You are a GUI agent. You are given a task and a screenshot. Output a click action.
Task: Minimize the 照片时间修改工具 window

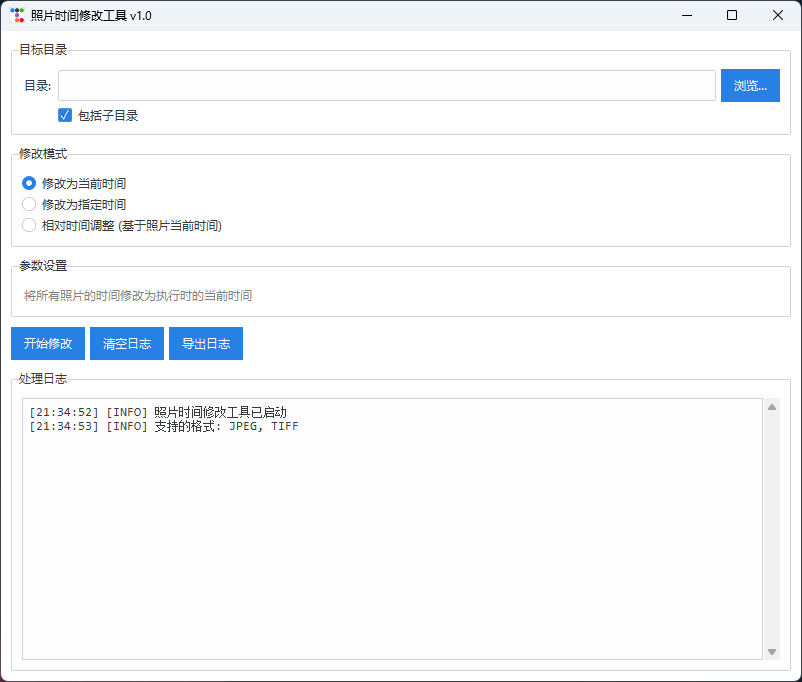(x=686, y=16)
